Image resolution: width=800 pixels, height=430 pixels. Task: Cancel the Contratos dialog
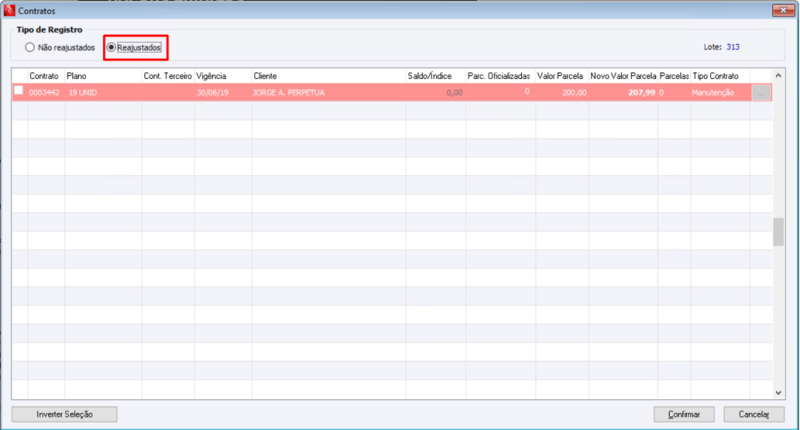coord(754,414)
